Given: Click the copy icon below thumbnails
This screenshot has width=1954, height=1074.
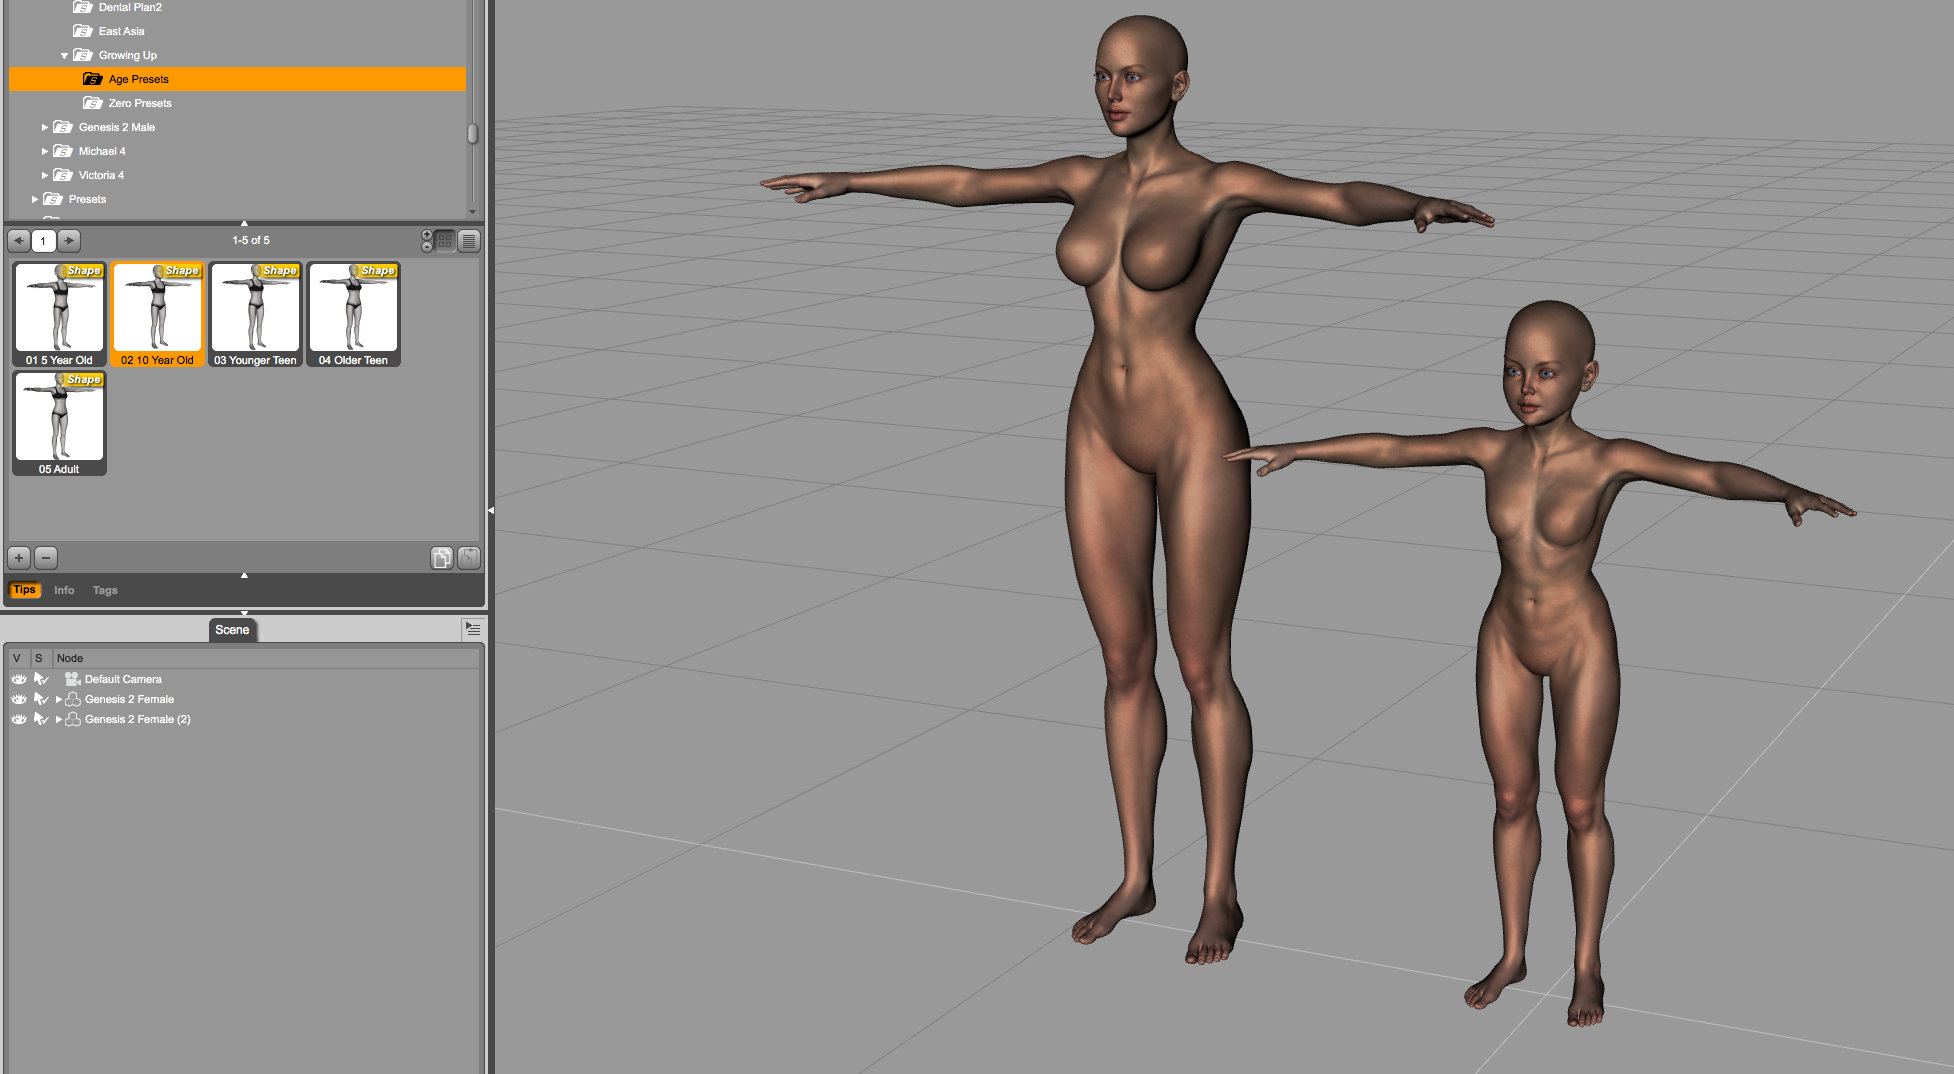Looking at the screenshot, I should click(442, 558).
